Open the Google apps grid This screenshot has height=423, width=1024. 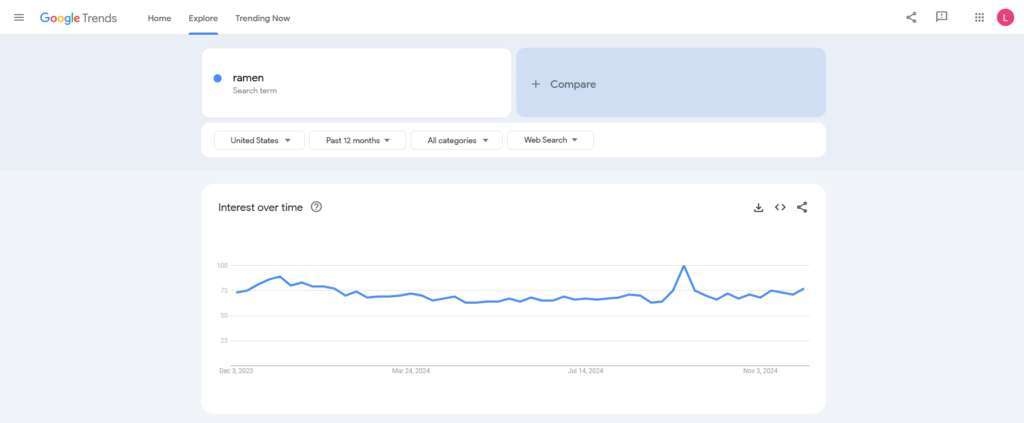point(978,17)
